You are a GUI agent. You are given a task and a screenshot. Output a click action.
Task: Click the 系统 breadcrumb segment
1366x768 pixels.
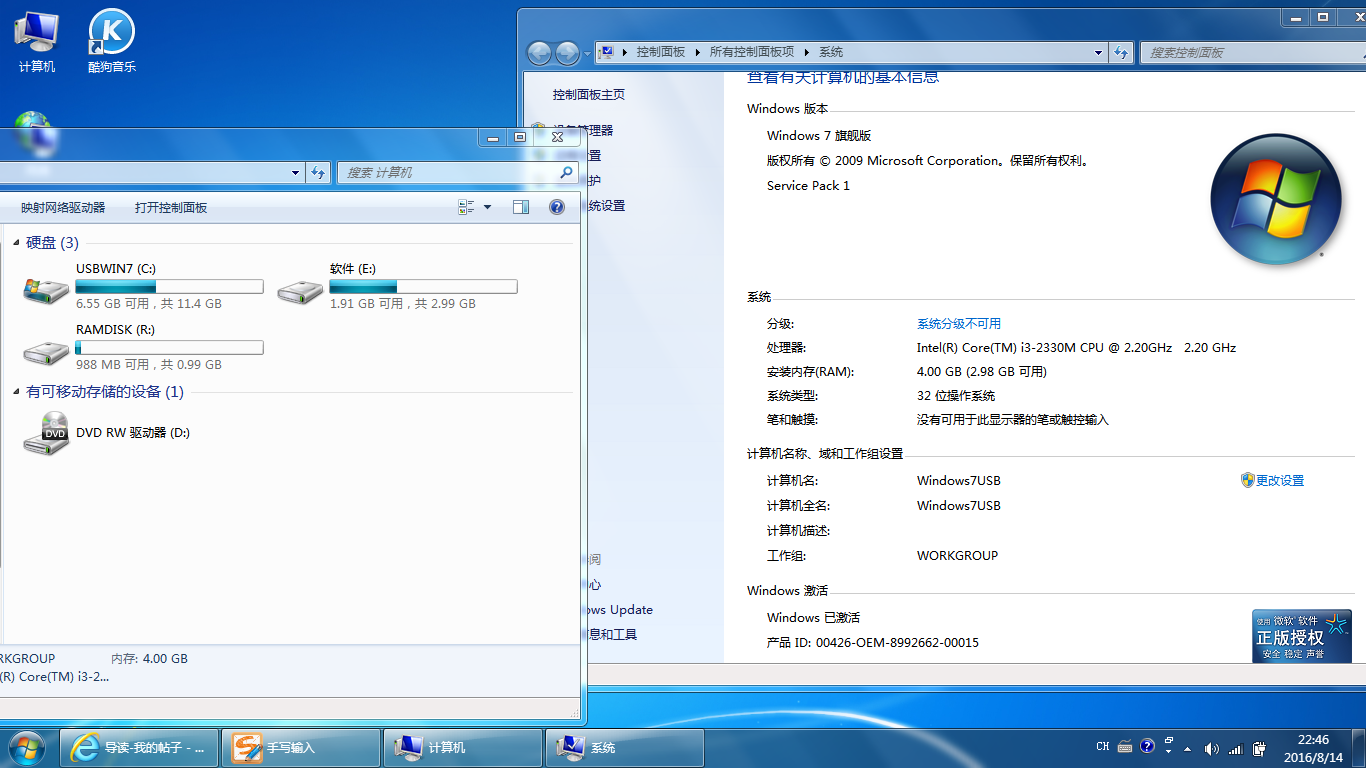831,52
